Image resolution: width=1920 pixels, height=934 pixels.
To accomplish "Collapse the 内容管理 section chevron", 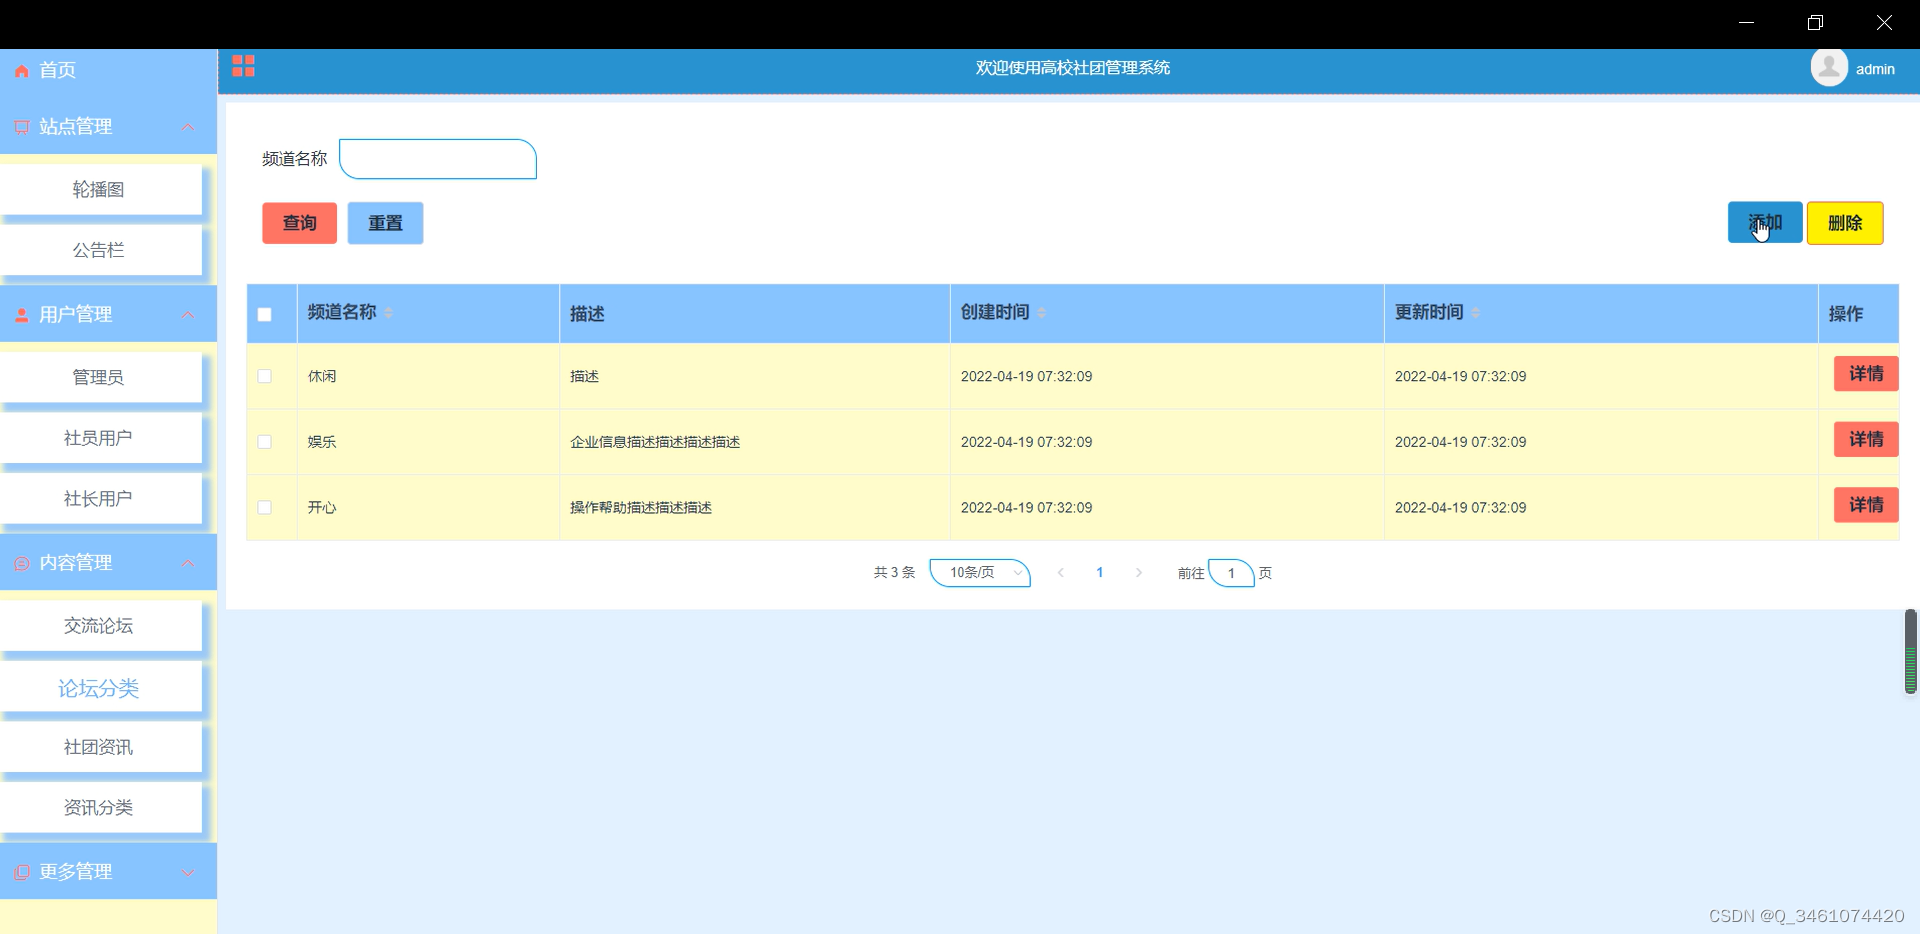I will pyautogui.click(x=188, y=563).
